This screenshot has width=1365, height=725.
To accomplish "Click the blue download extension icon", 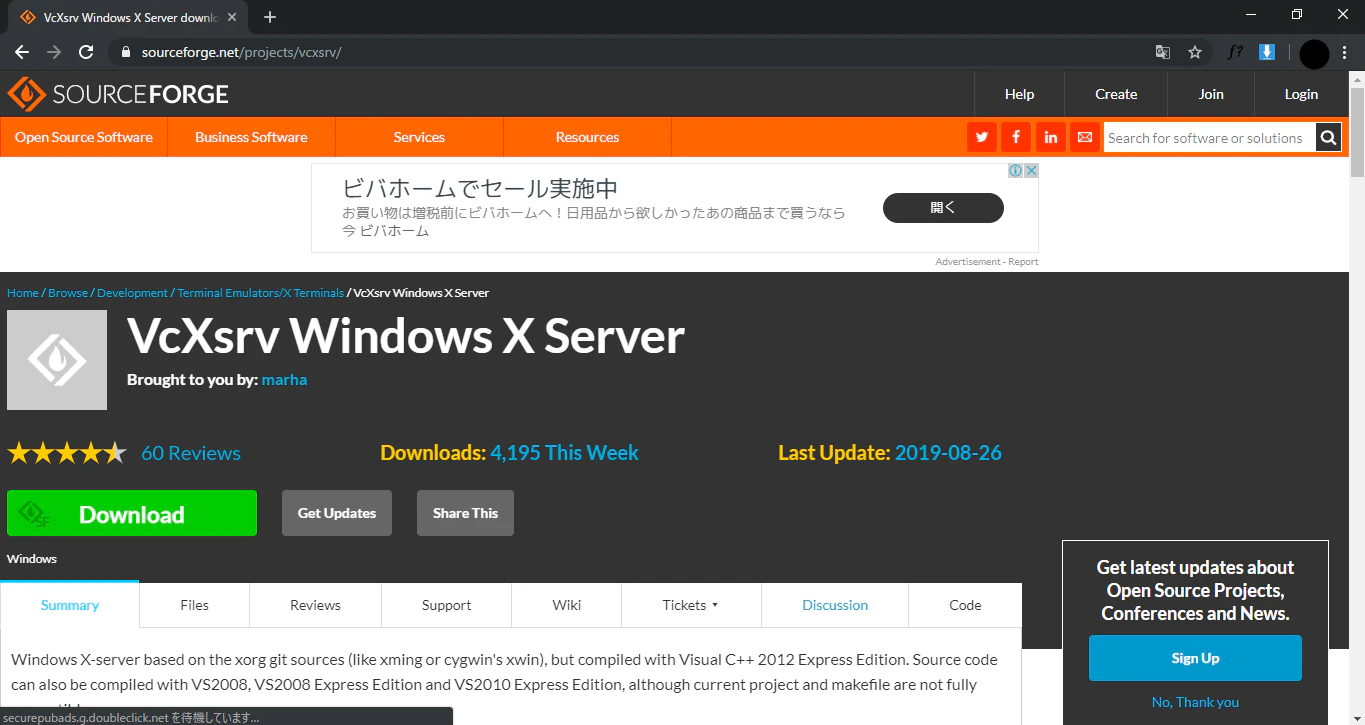I will tap(1267, 52).
